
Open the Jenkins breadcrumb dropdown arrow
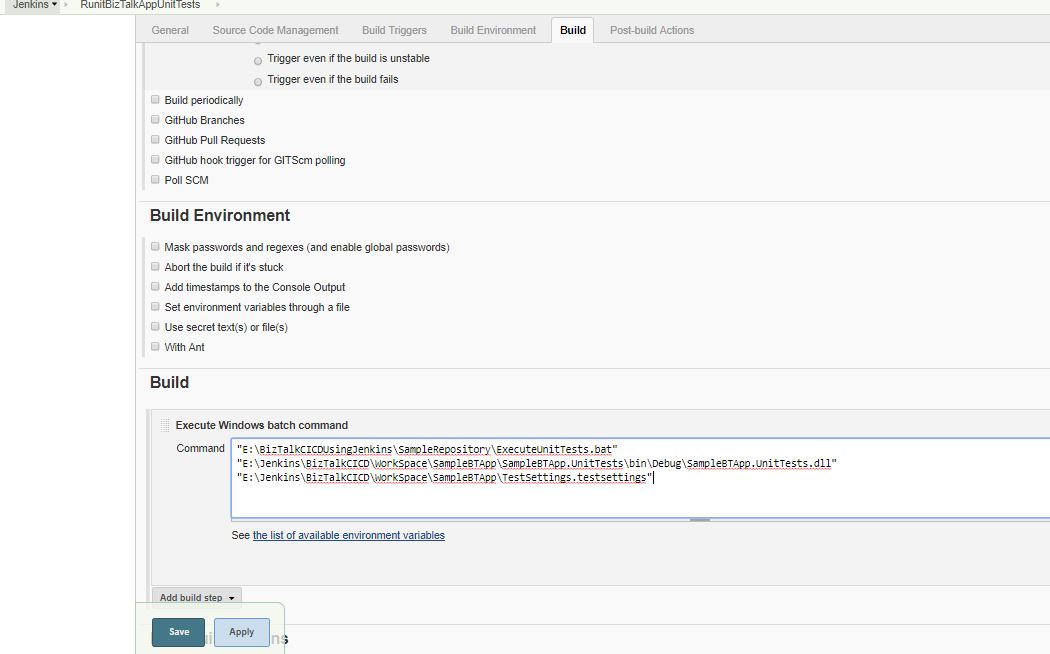click(54, 5)
